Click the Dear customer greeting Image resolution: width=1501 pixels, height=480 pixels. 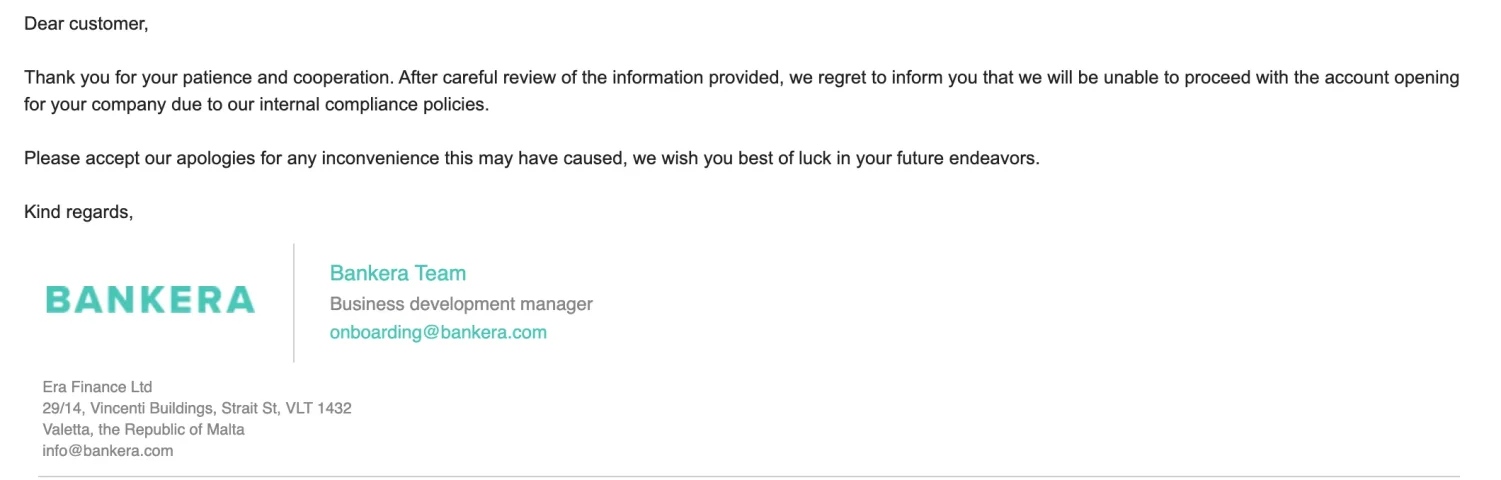(86, 24)
